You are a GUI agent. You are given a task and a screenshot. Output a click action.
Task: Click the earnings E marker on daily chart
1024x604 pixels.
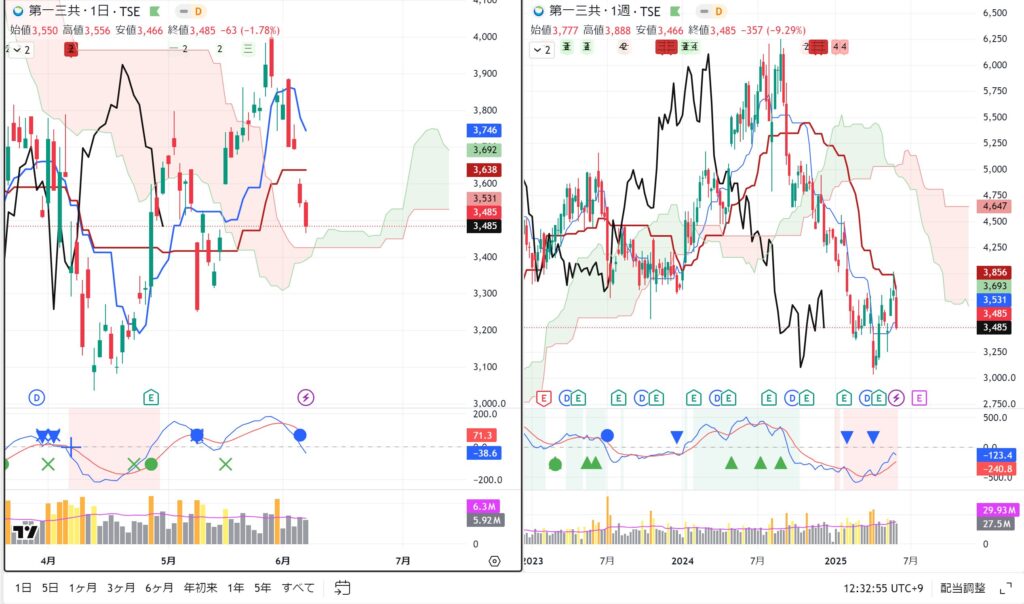151,397
